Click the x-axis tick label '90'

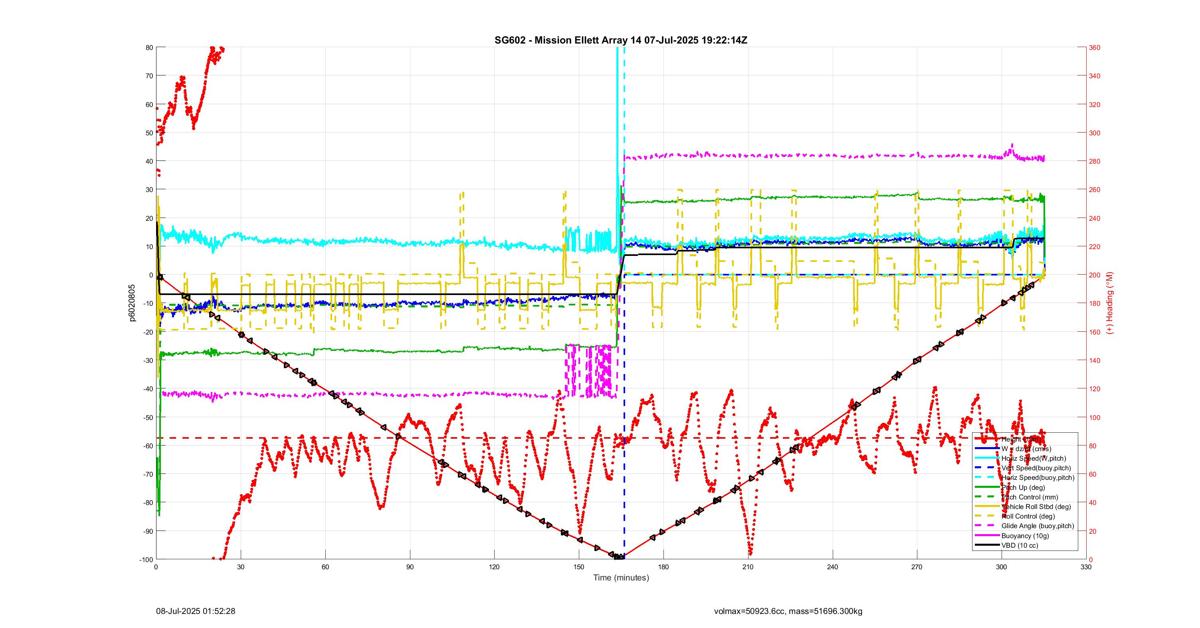point(410,567)
